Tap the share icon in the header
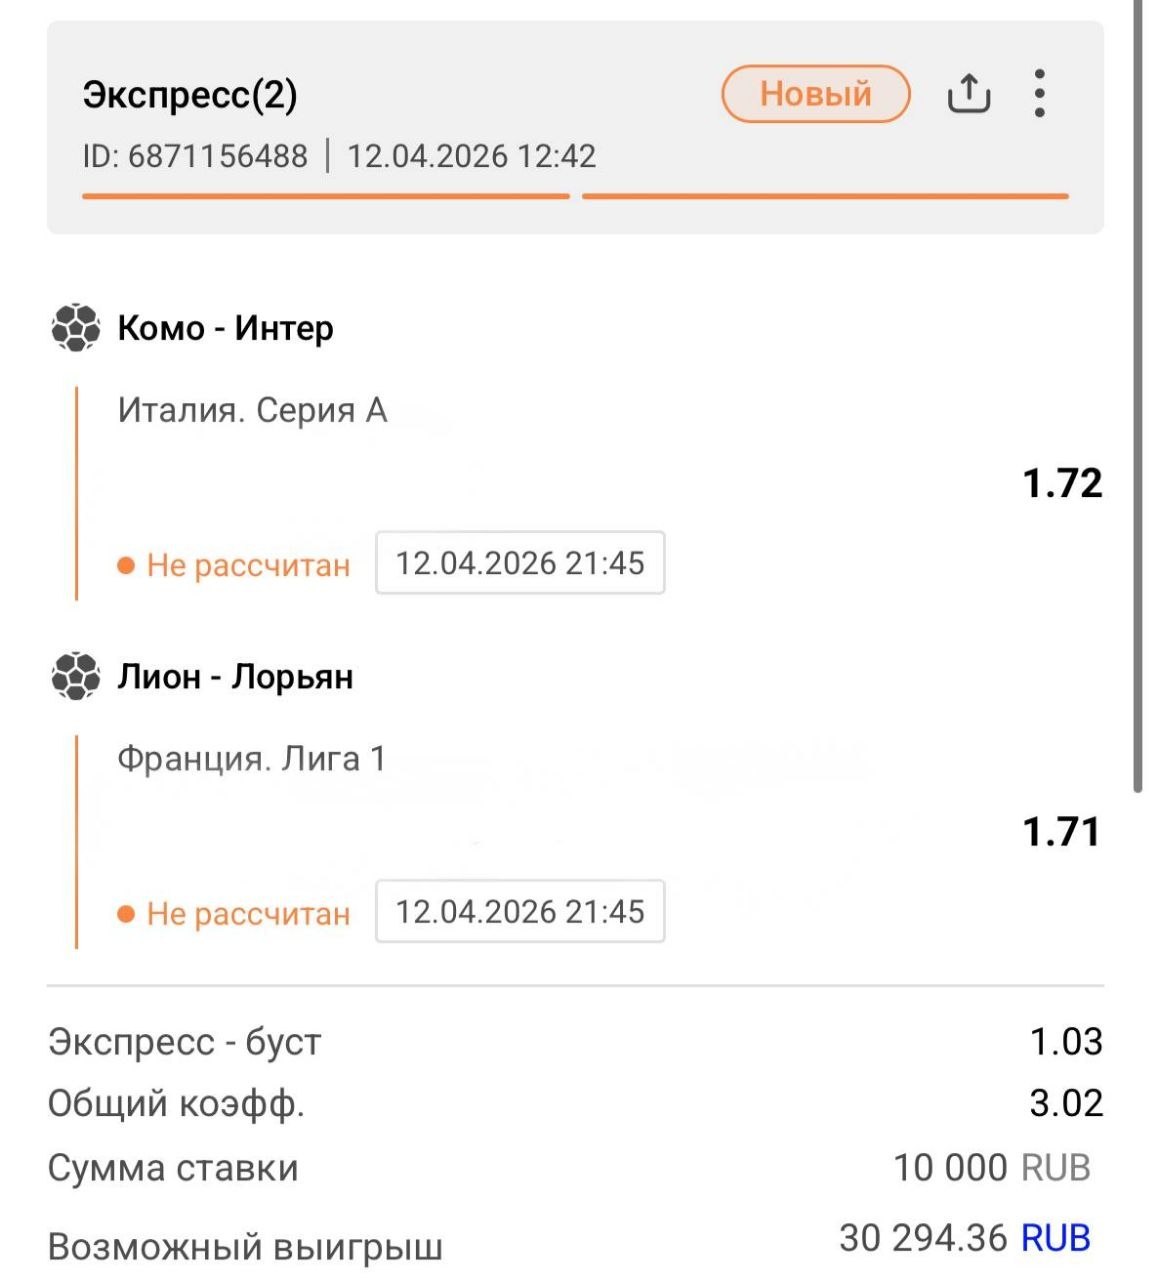1151x1280 pixels. (968, 94)
